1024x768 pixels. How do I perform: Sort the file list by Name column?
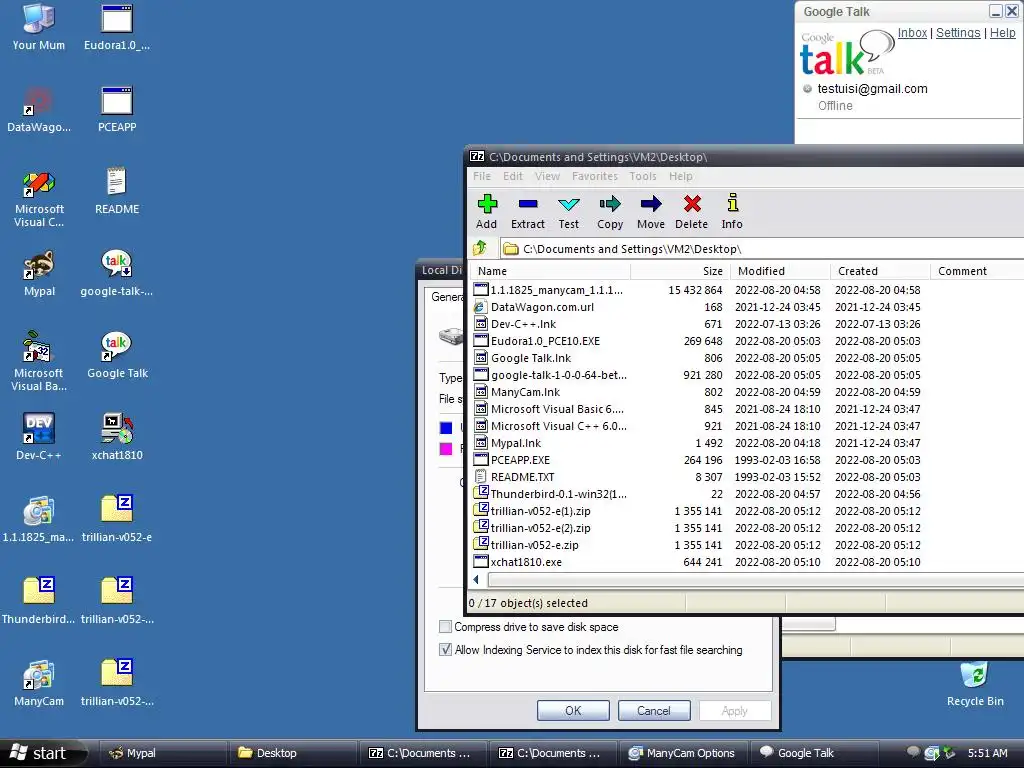coord(550,270)
